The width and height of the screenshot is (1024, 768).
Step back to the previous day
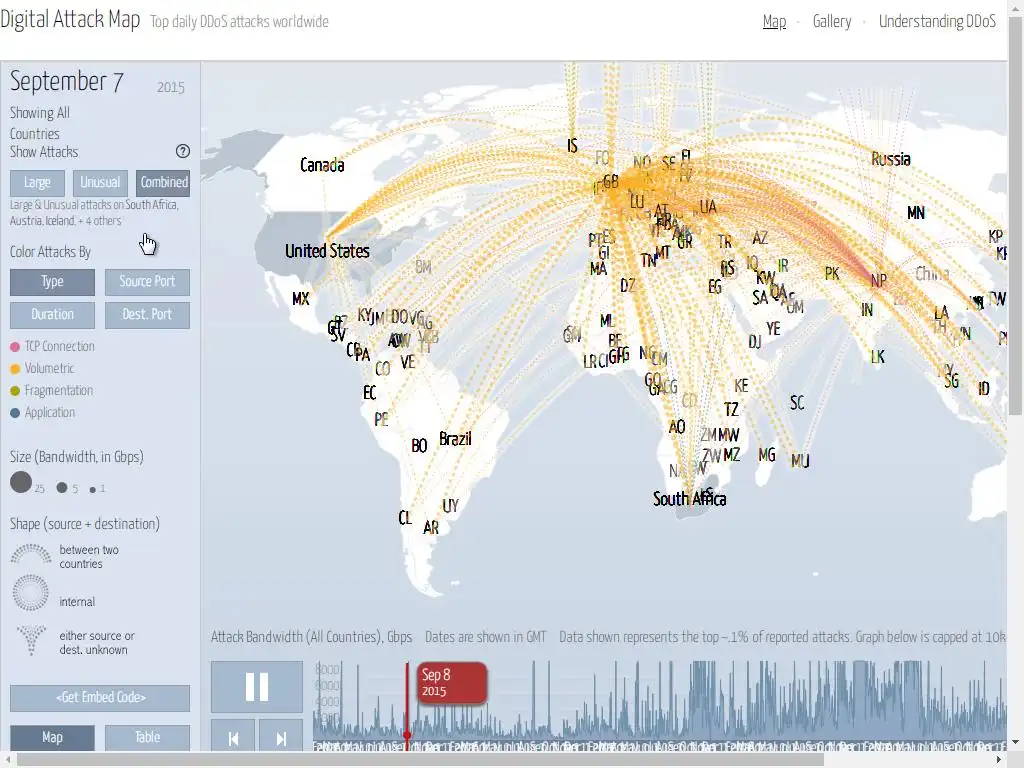click(x=233, y=738)
